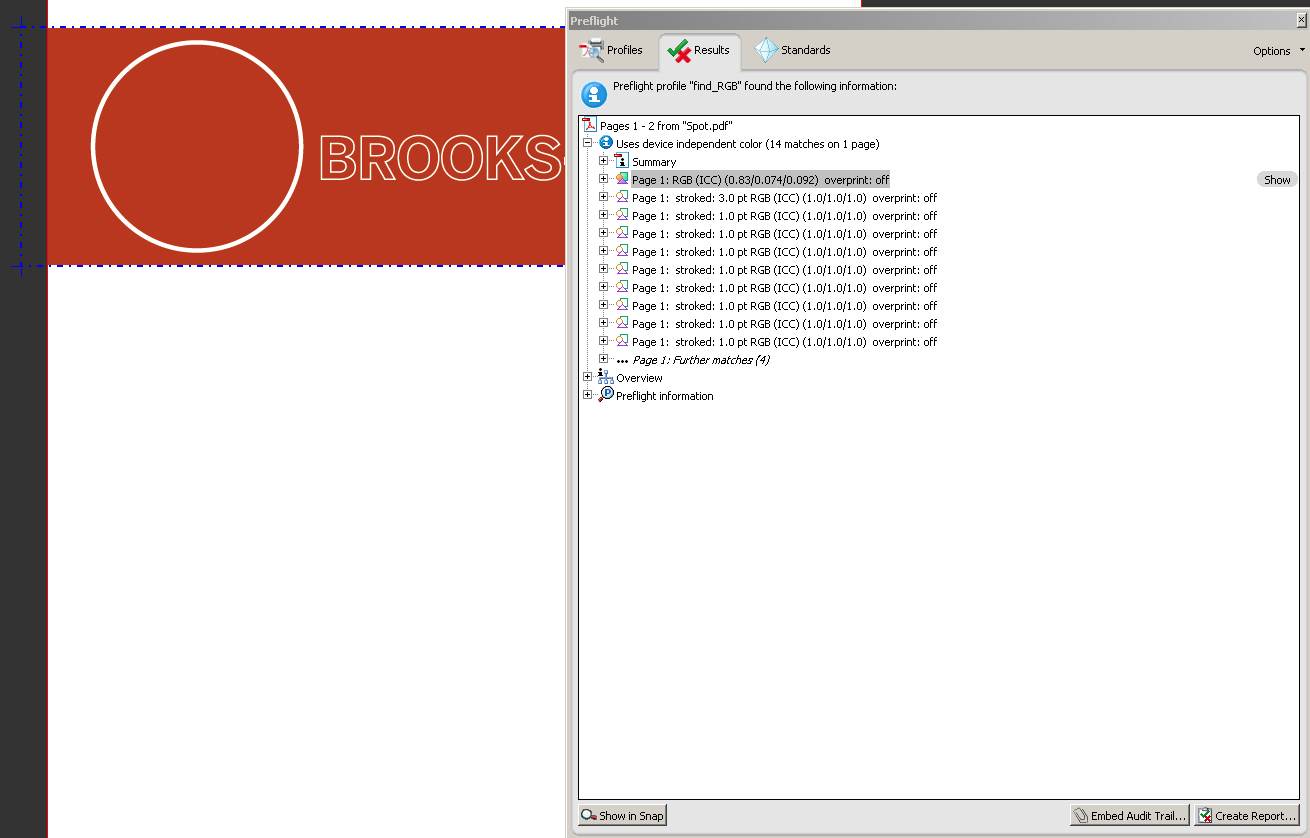
Task: Expand the Overview node
Action: 588,378
